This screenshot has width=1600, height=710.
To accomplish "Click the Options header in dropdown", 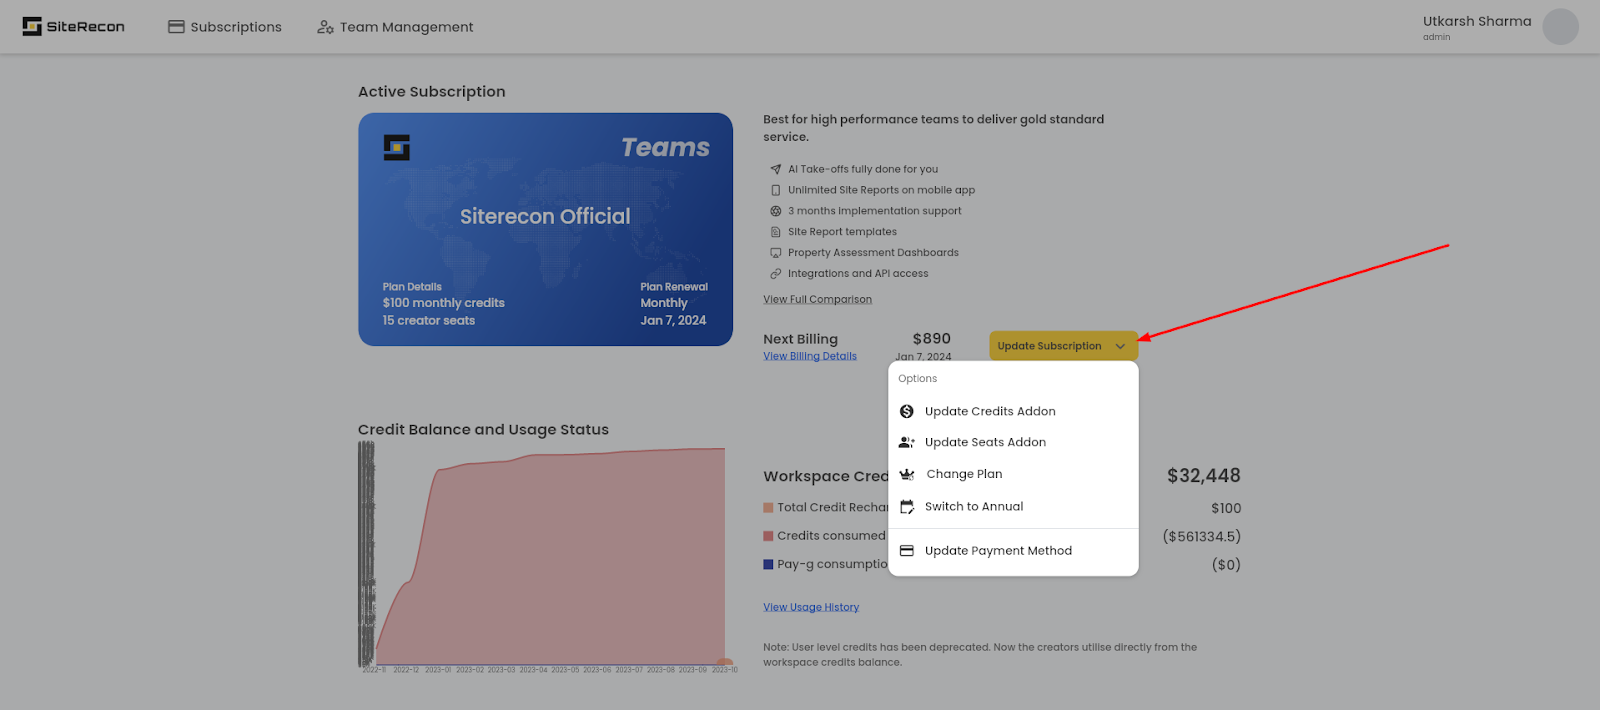I will (x=917, y=379).
